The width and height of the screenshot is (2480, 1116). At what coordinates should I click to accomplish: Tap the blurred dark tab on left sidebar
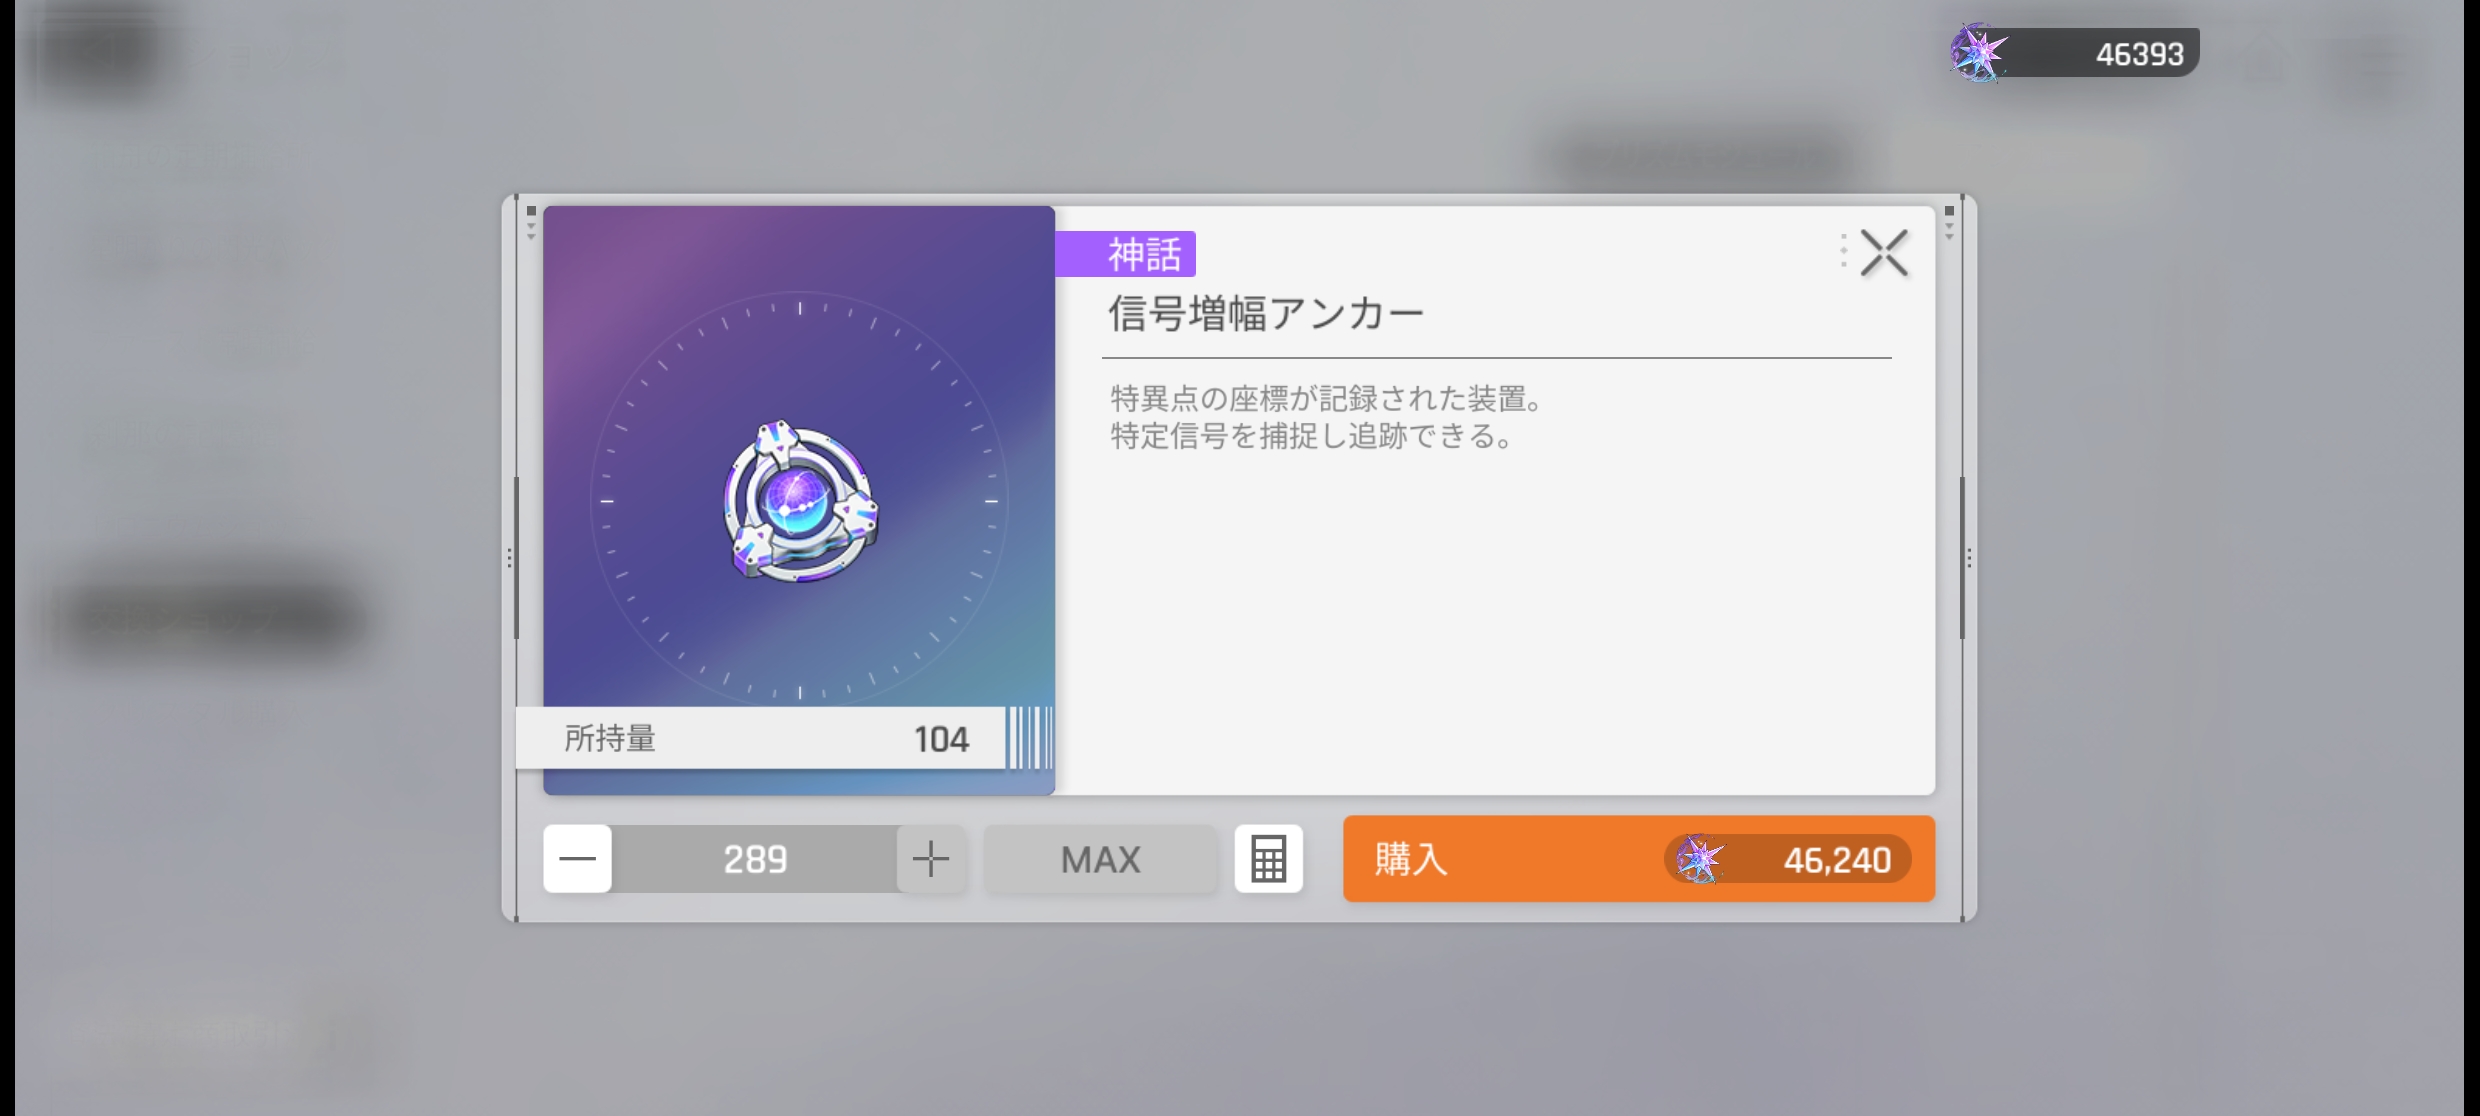pos(210,620)
